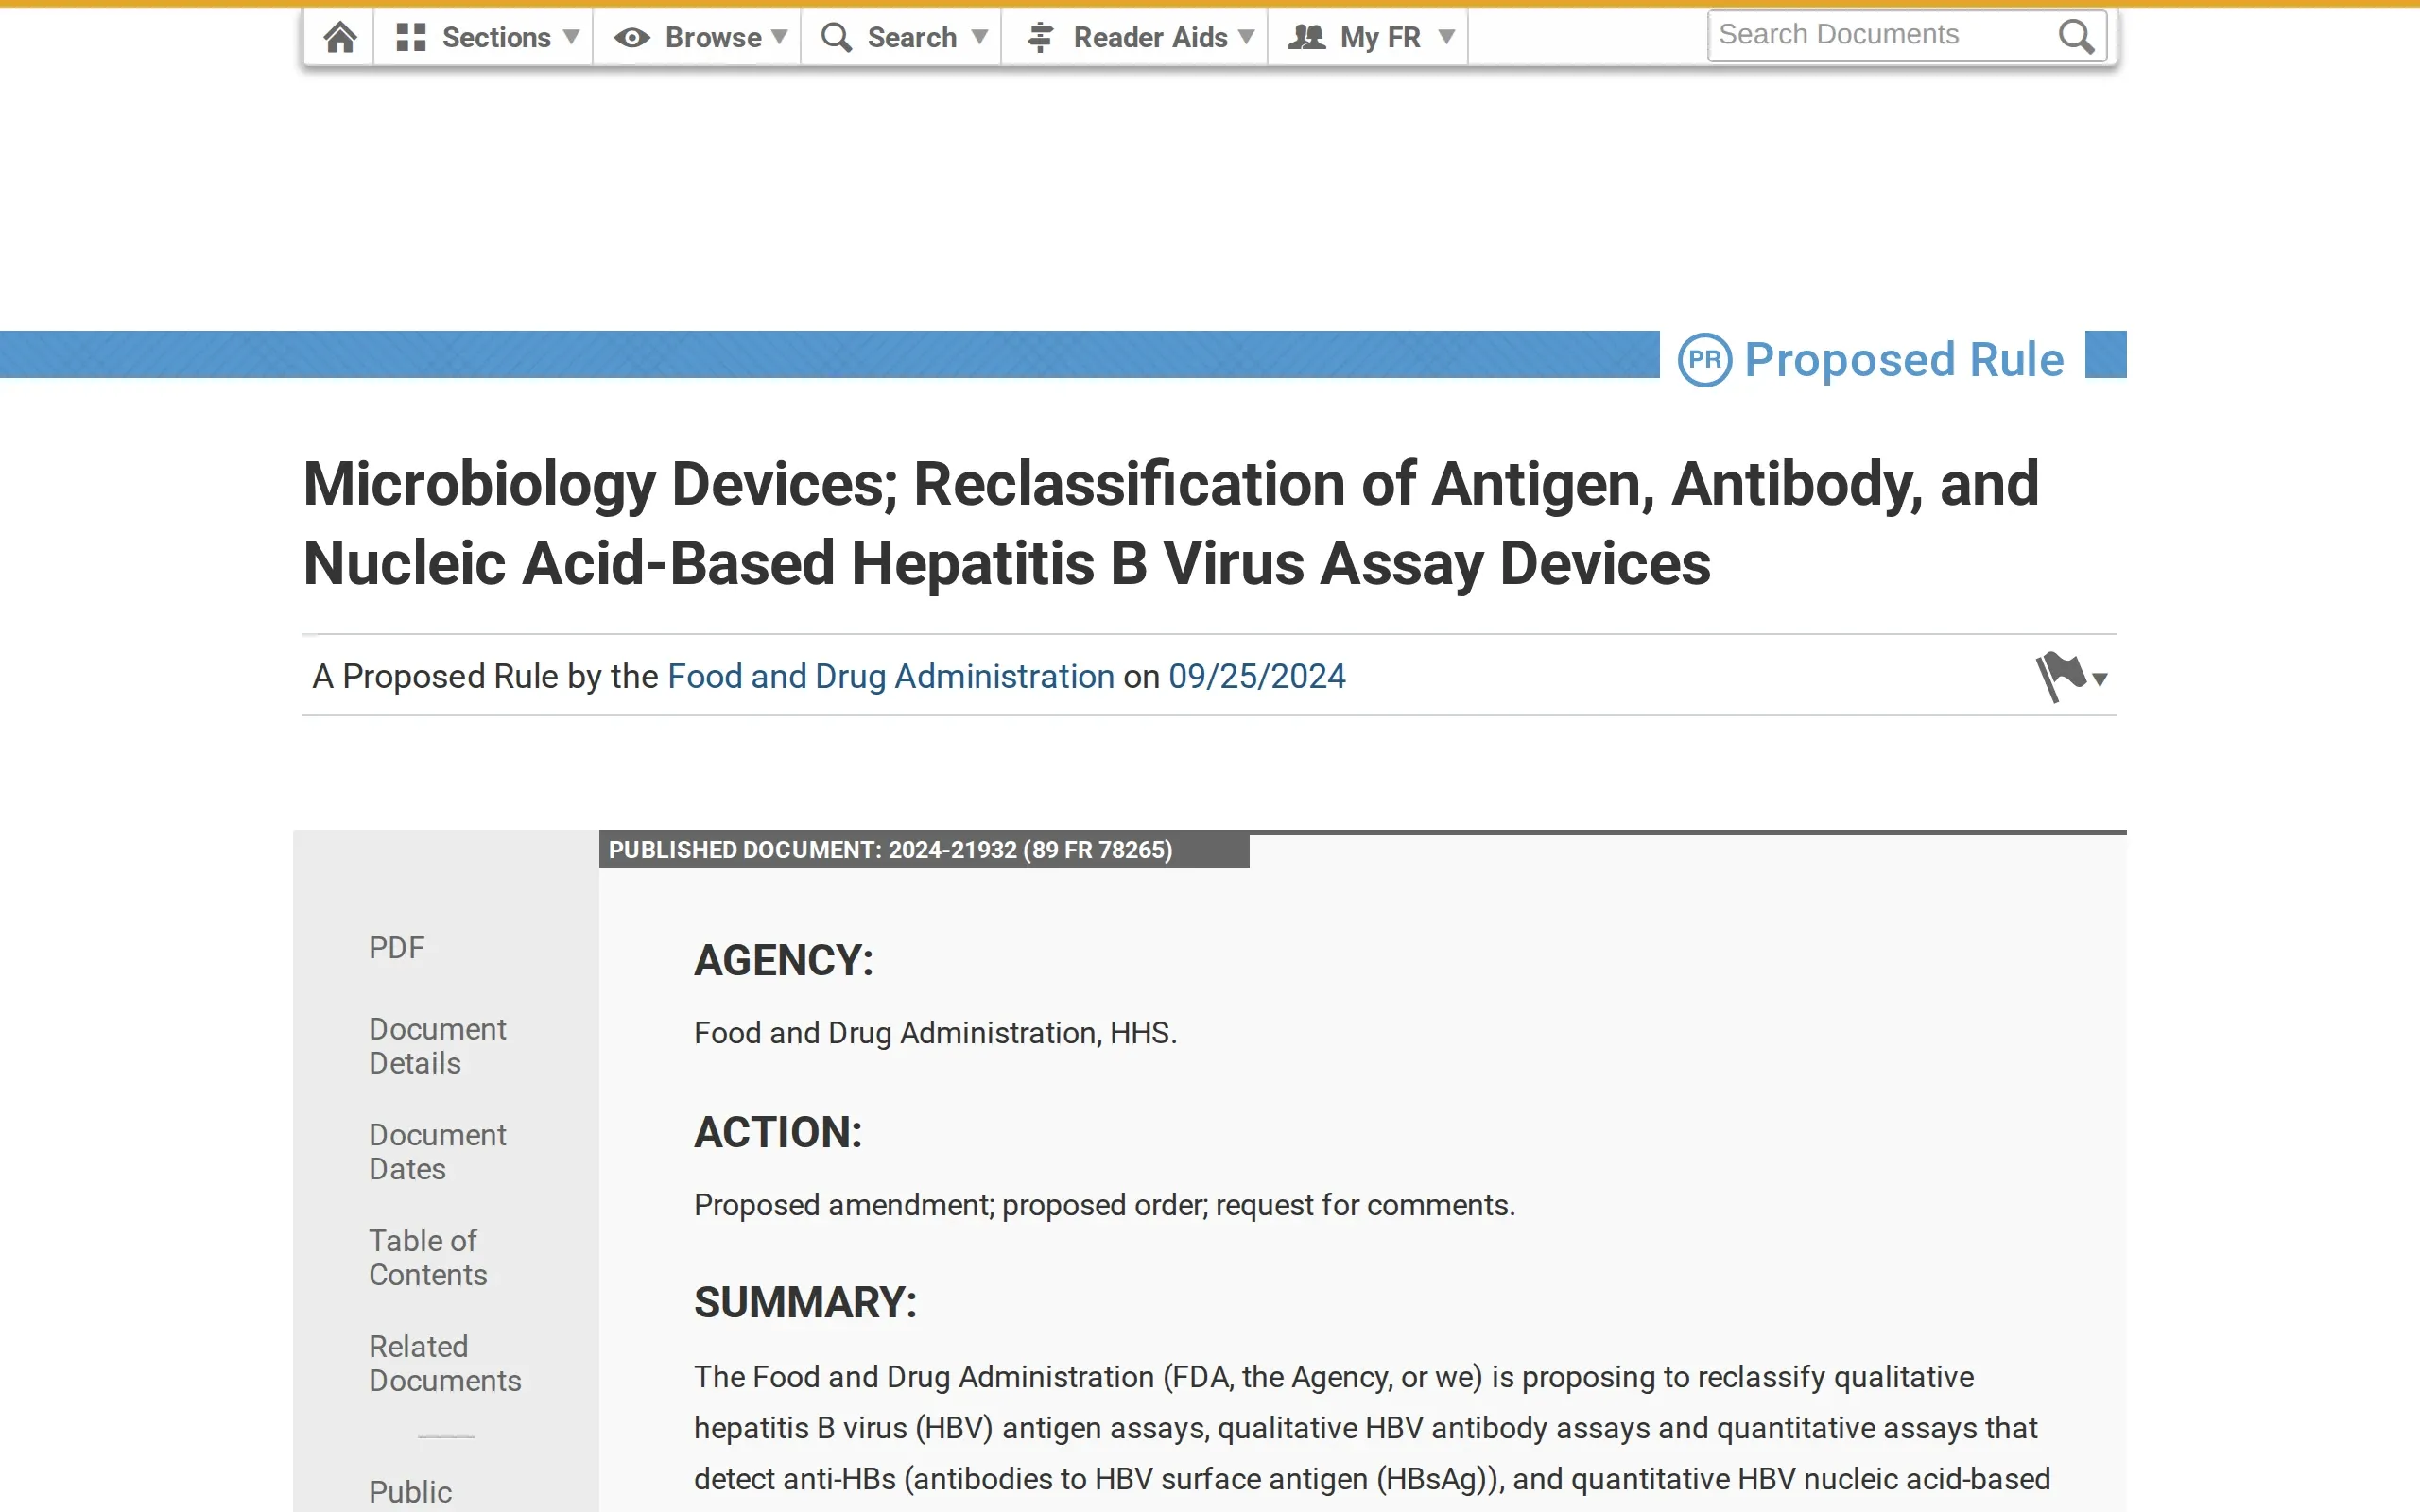Click 'Food and Drug Administration, HHS.' text

click(x=935, y=1032)
